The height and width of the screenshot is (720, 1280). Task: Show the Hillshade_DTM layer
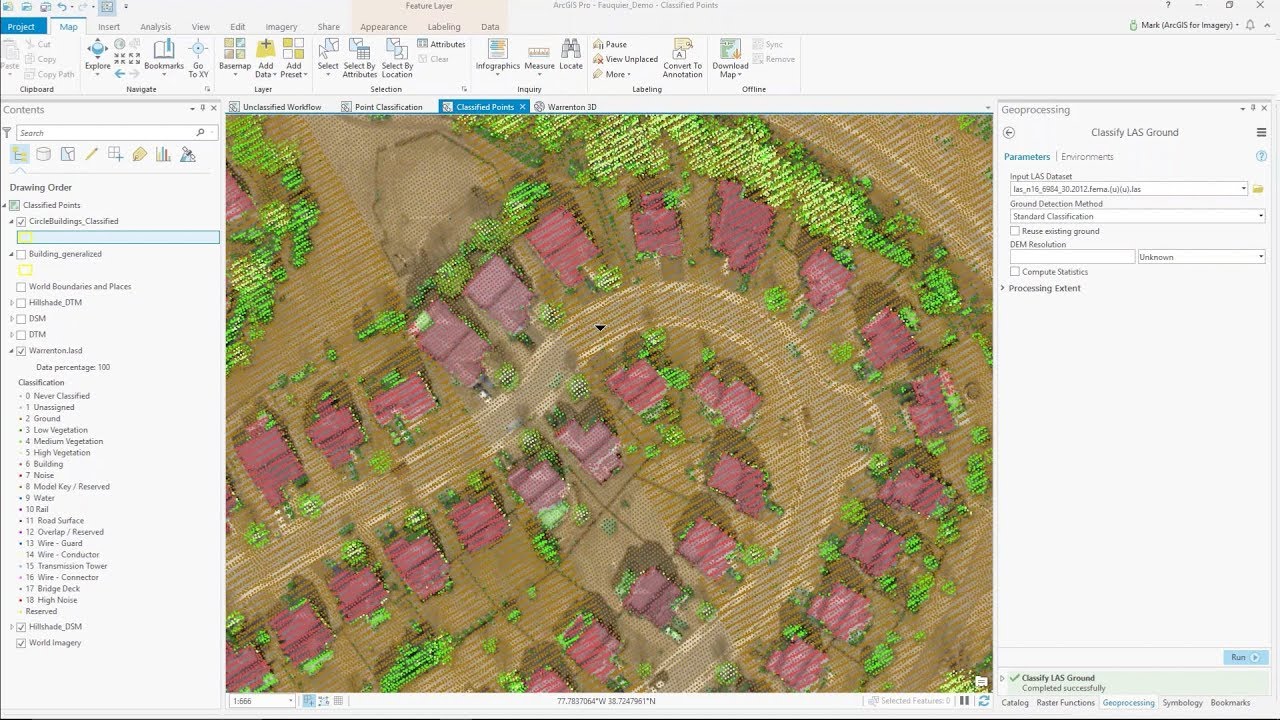tap(21, 303)
